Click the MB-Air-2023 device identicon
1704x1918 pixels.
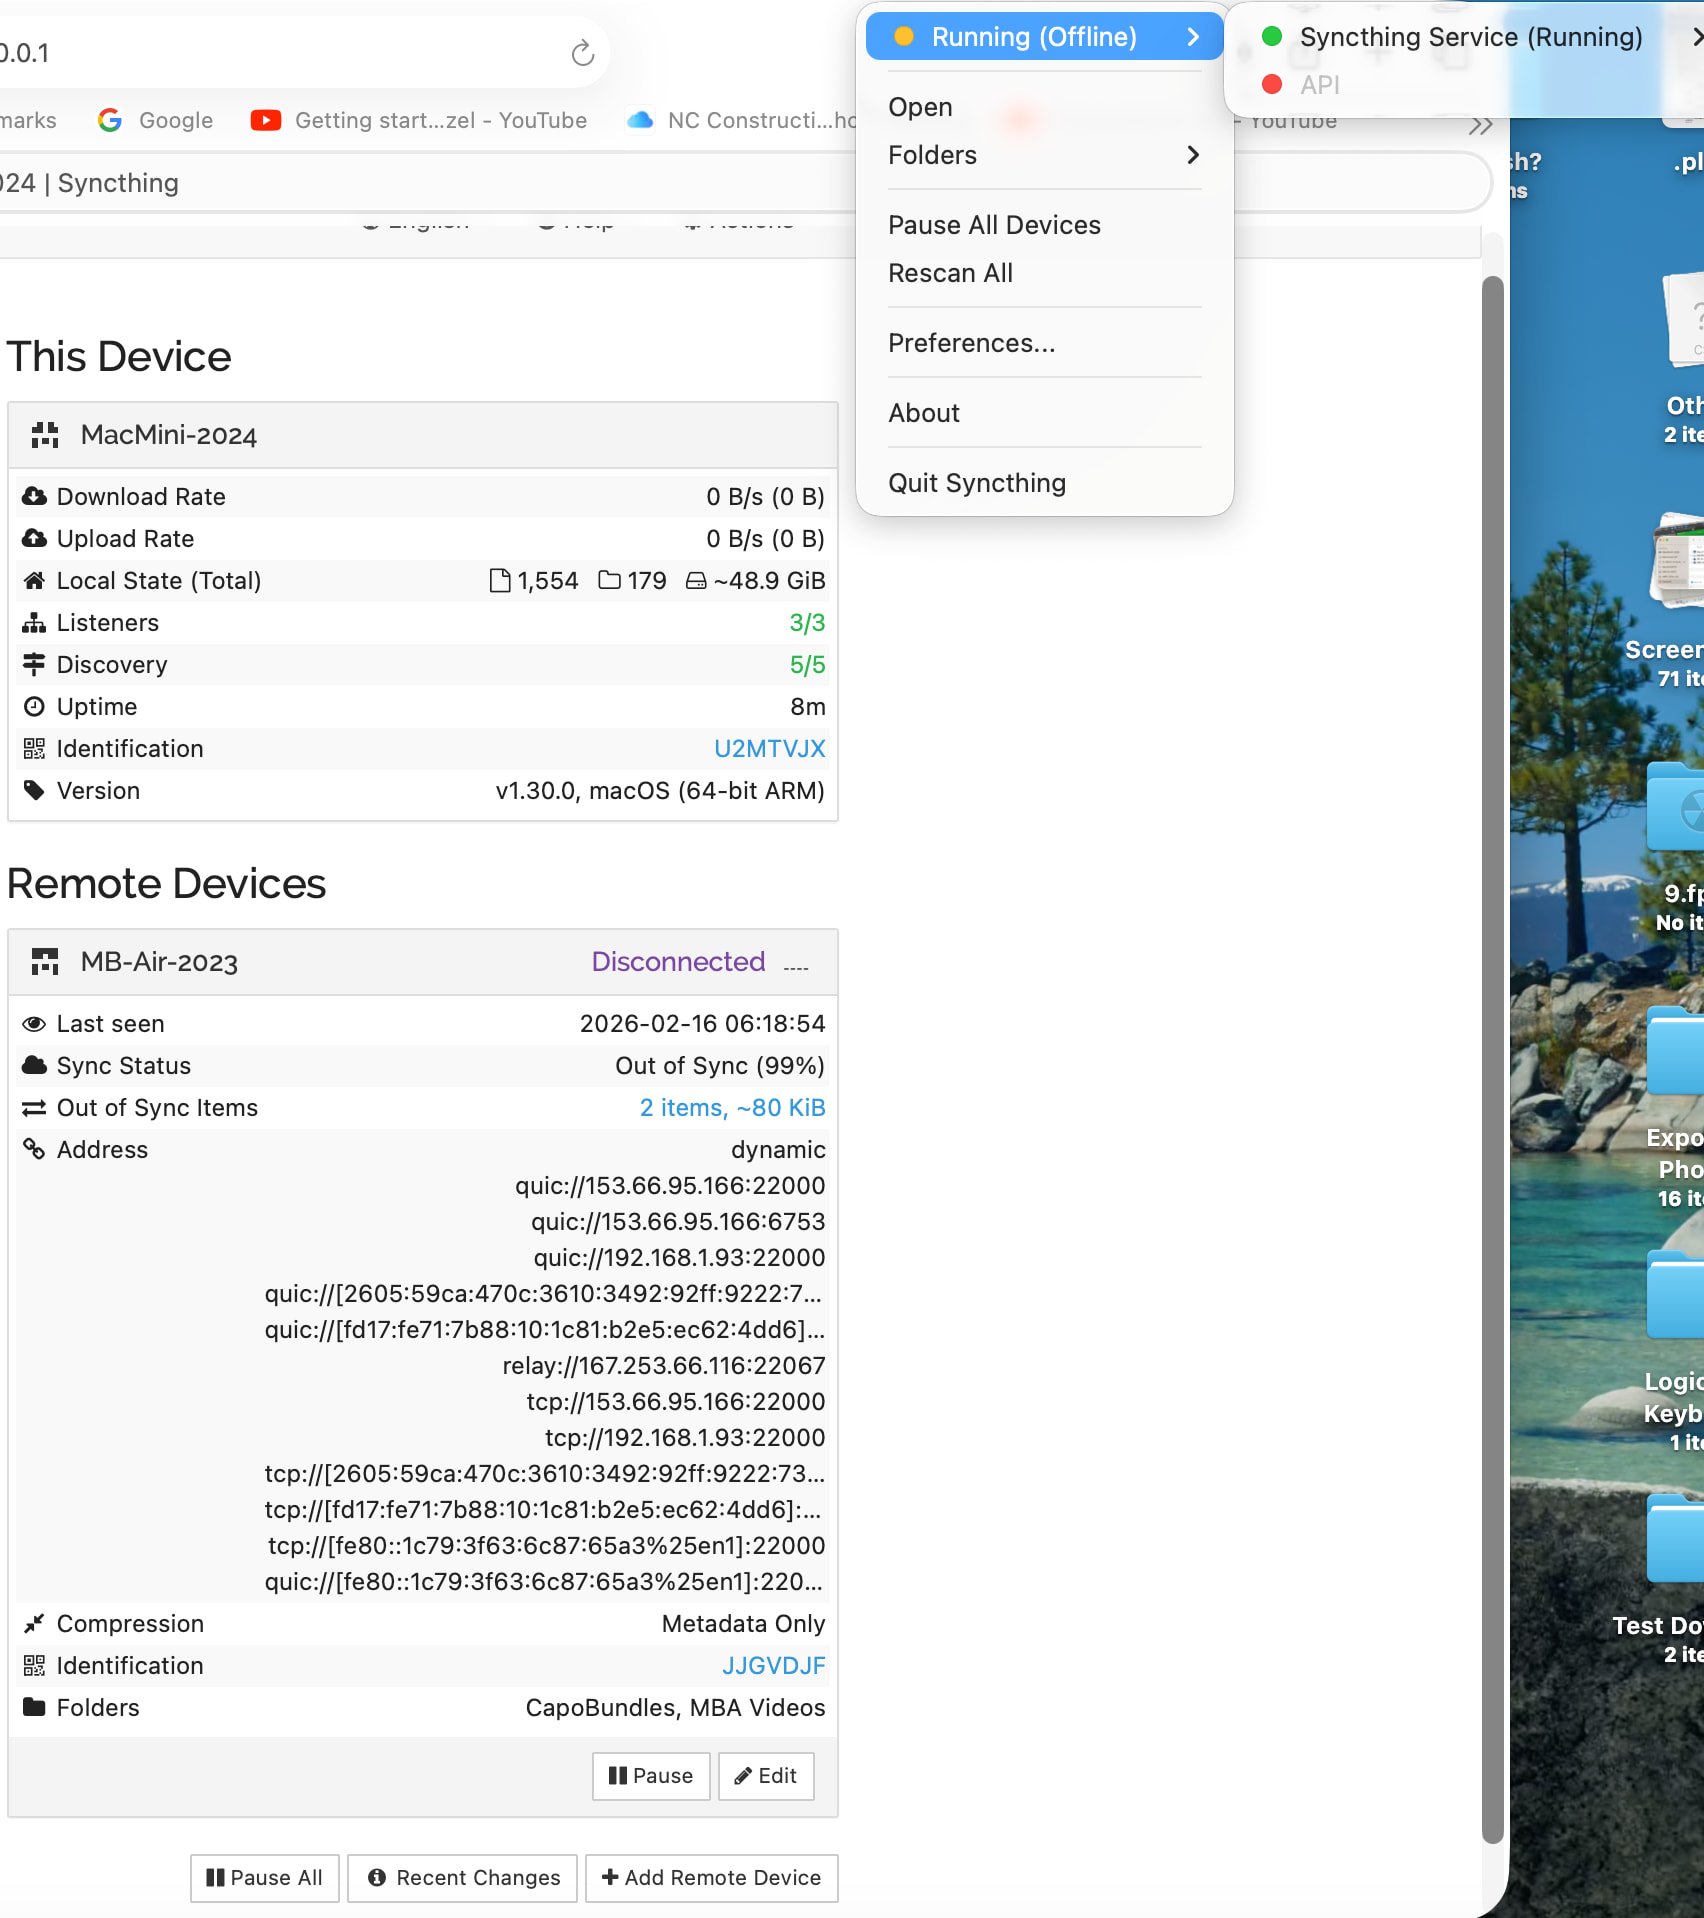point(45,962)
